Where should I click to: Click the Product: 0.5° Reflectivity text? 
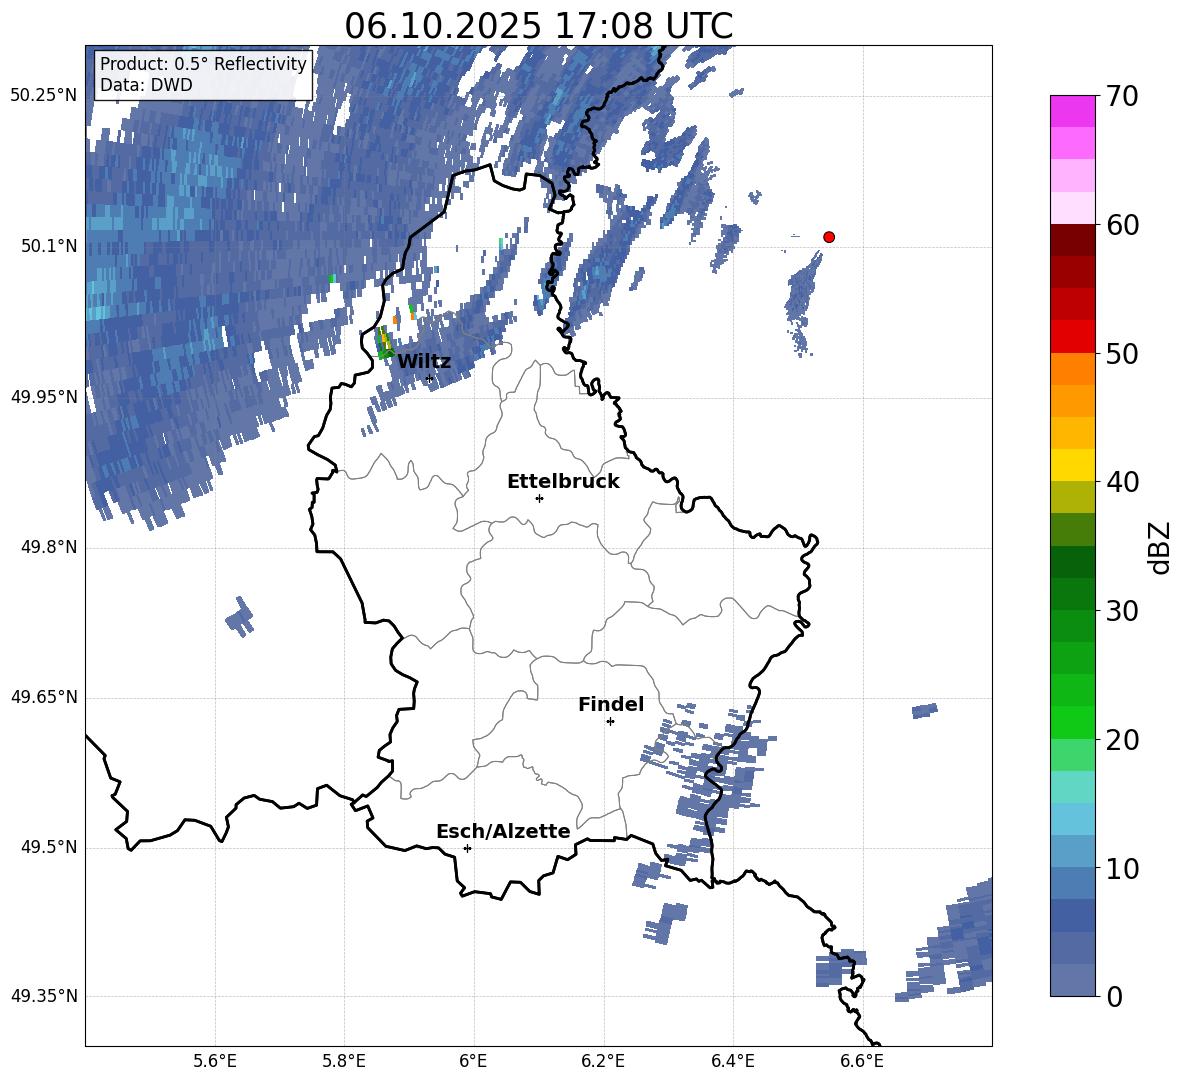click(203, 63)
